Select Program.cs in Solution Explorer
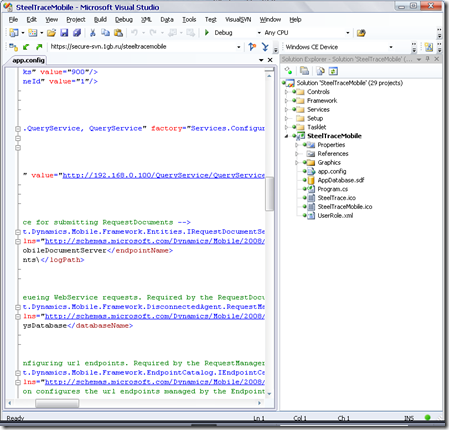 pyautogui.click(x=333, y=189)
